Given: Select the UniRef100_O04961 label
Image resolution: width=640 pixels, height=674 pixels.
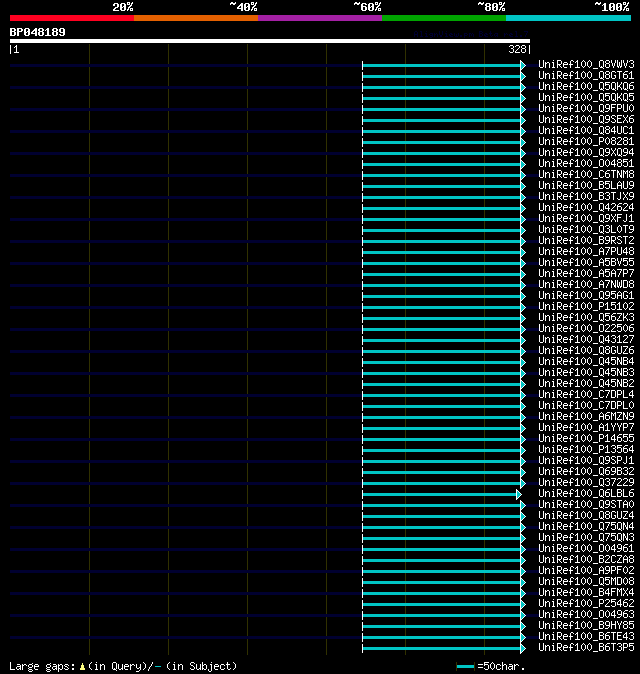Looking at the screenshot, I should click(x=586, y=548).
